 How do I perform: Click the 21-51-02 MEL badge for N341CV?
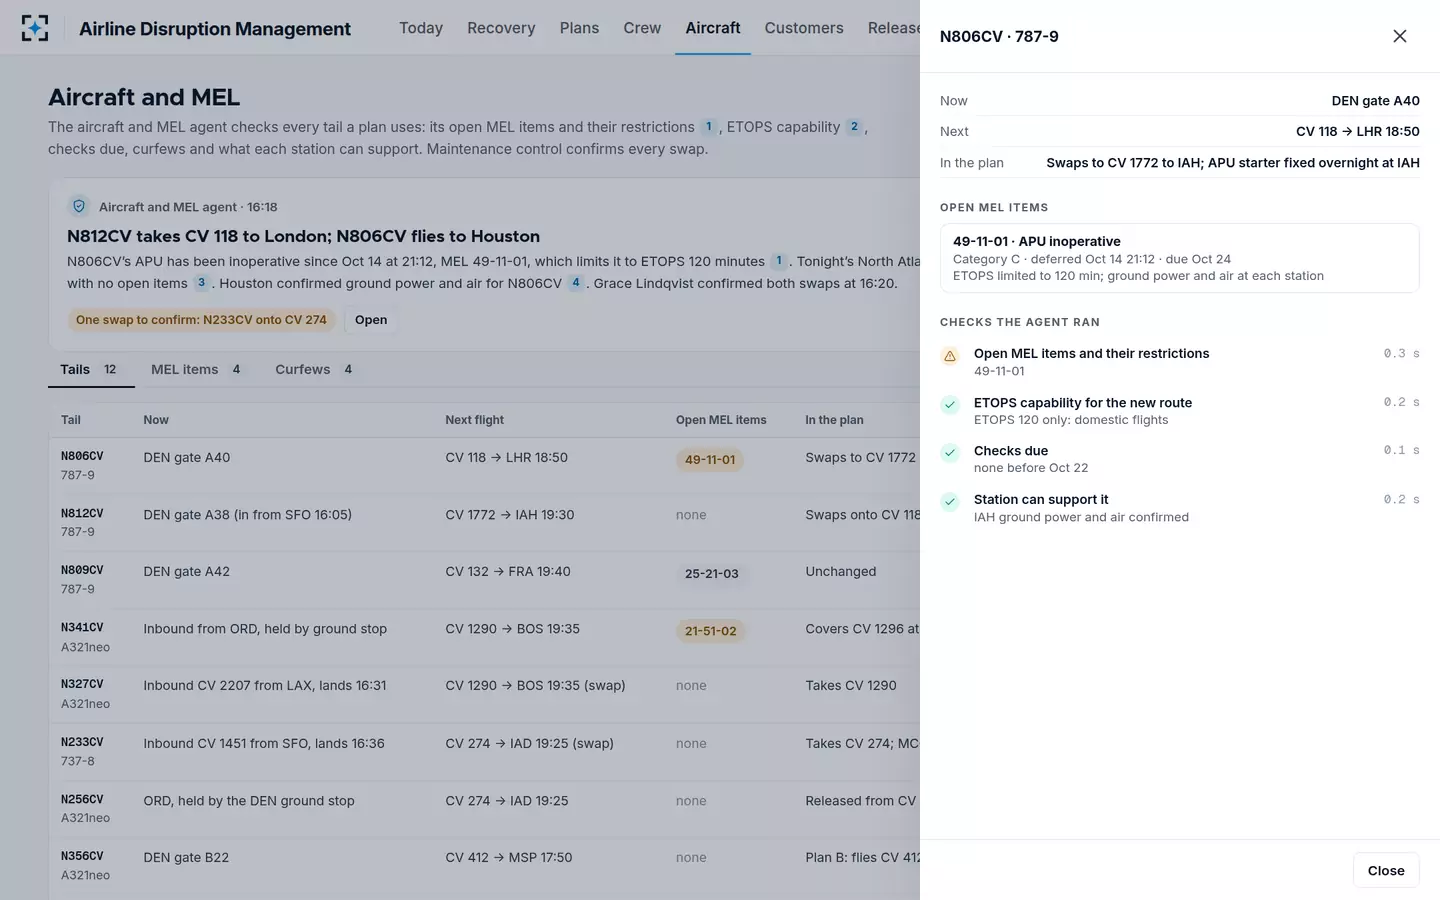point(710,631)
